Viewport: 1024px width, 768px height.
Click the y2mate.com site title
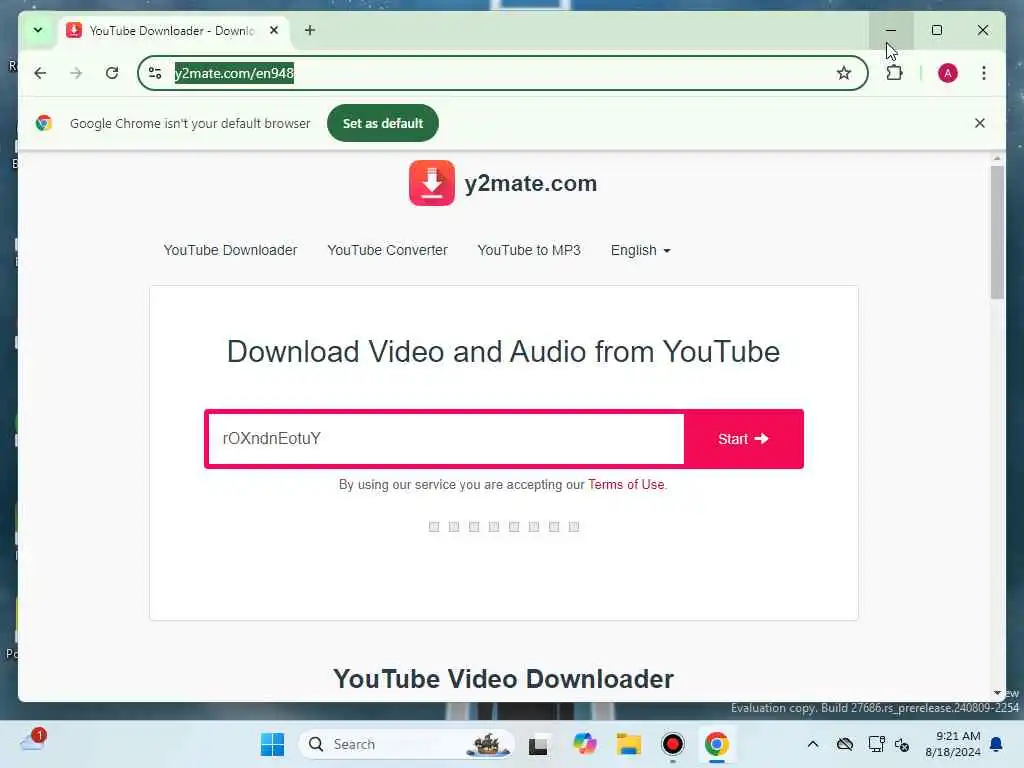pos(530,184)
